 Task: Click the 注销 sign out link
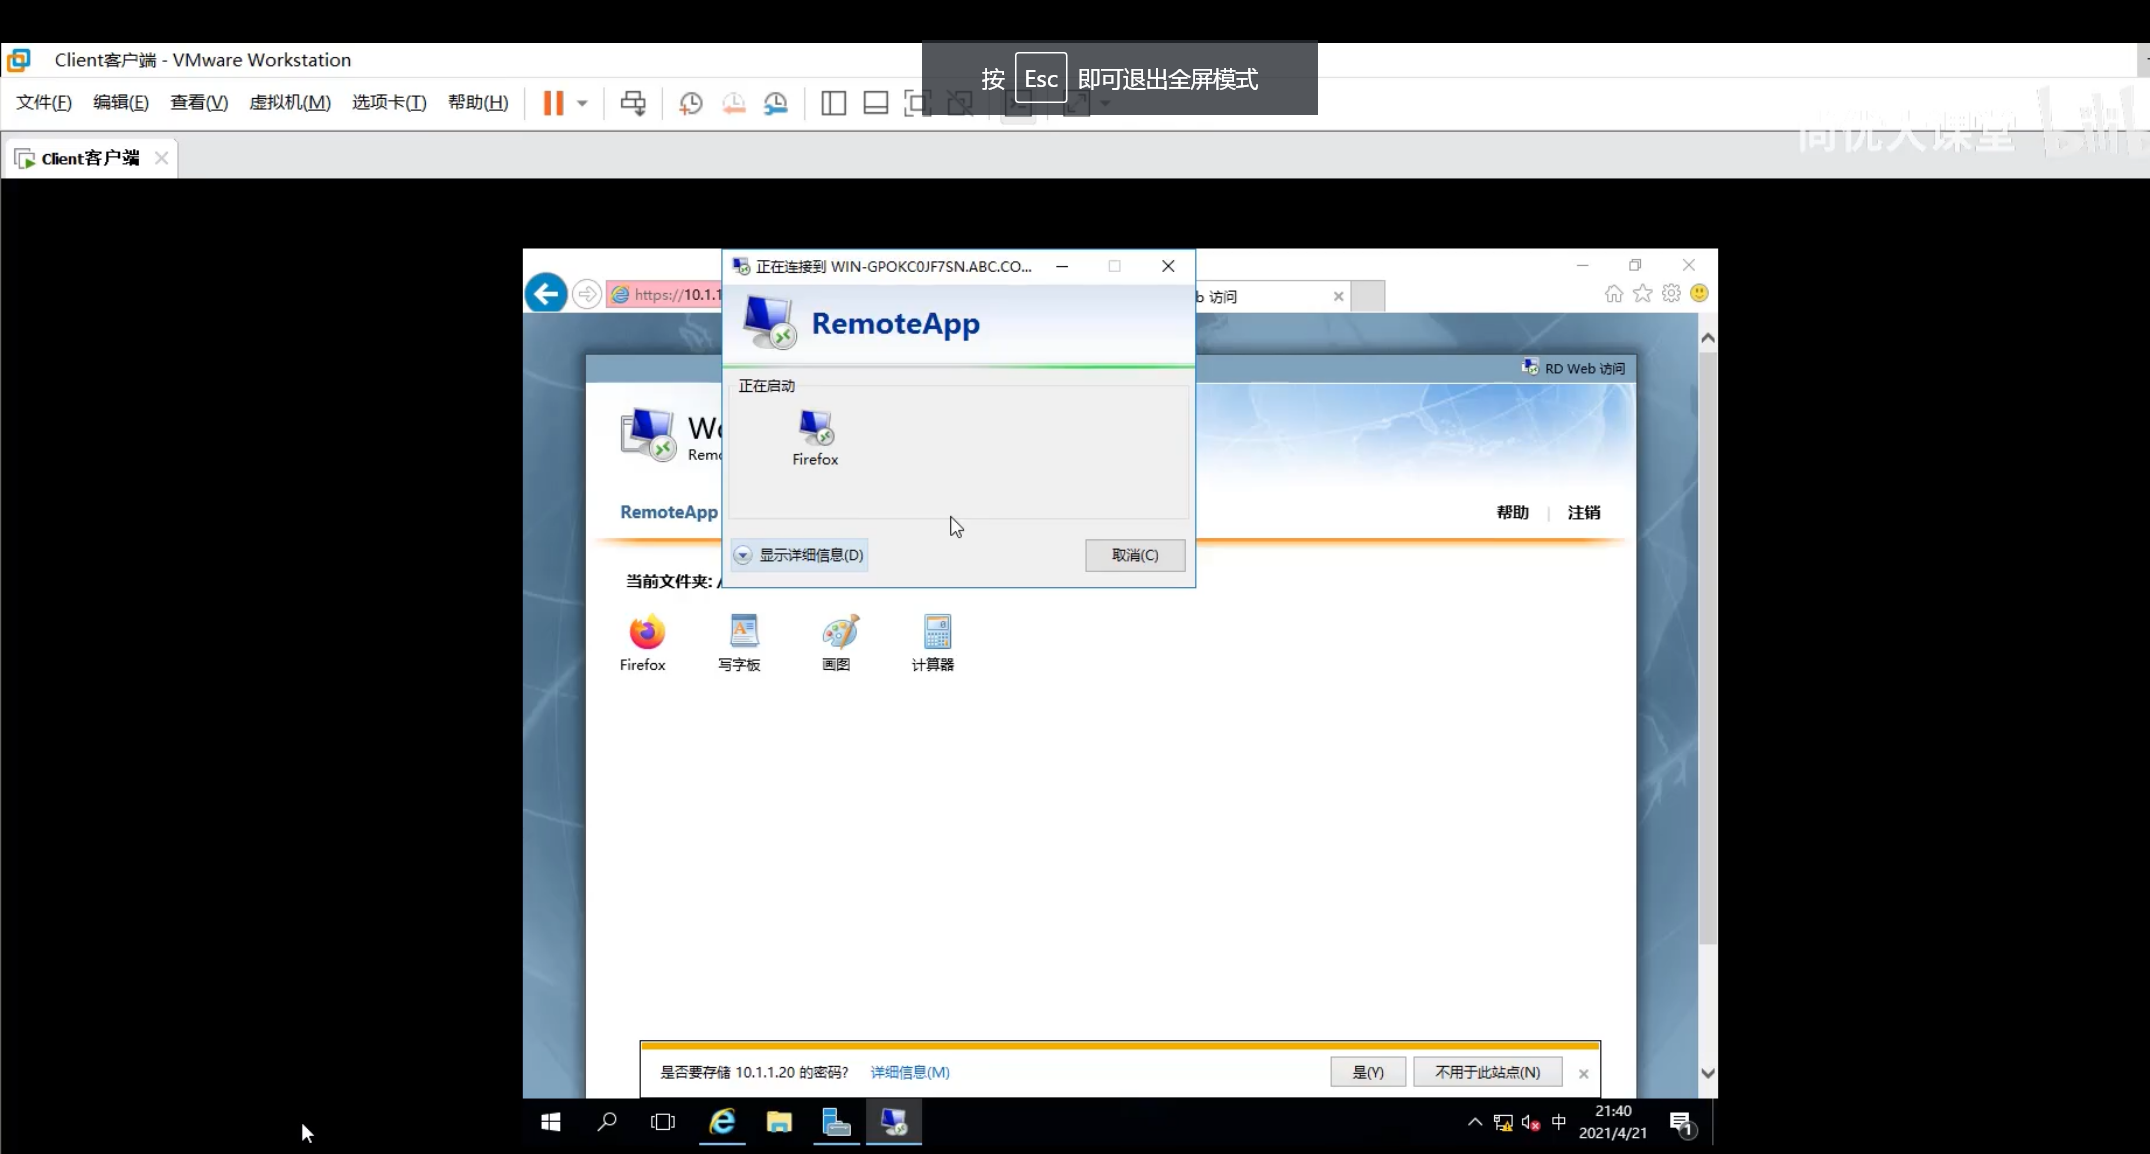(1583, 512)
